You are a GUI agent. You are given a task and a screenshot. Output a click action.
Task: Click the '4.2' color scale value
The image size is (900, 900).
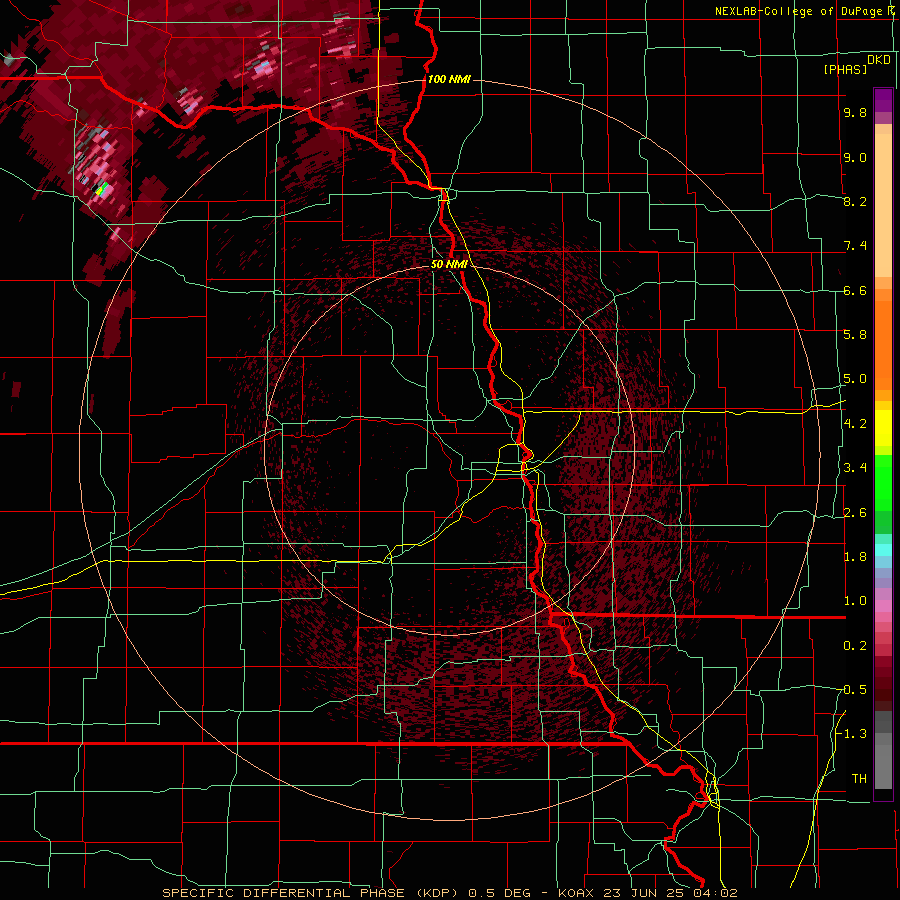tap(855, 424)
